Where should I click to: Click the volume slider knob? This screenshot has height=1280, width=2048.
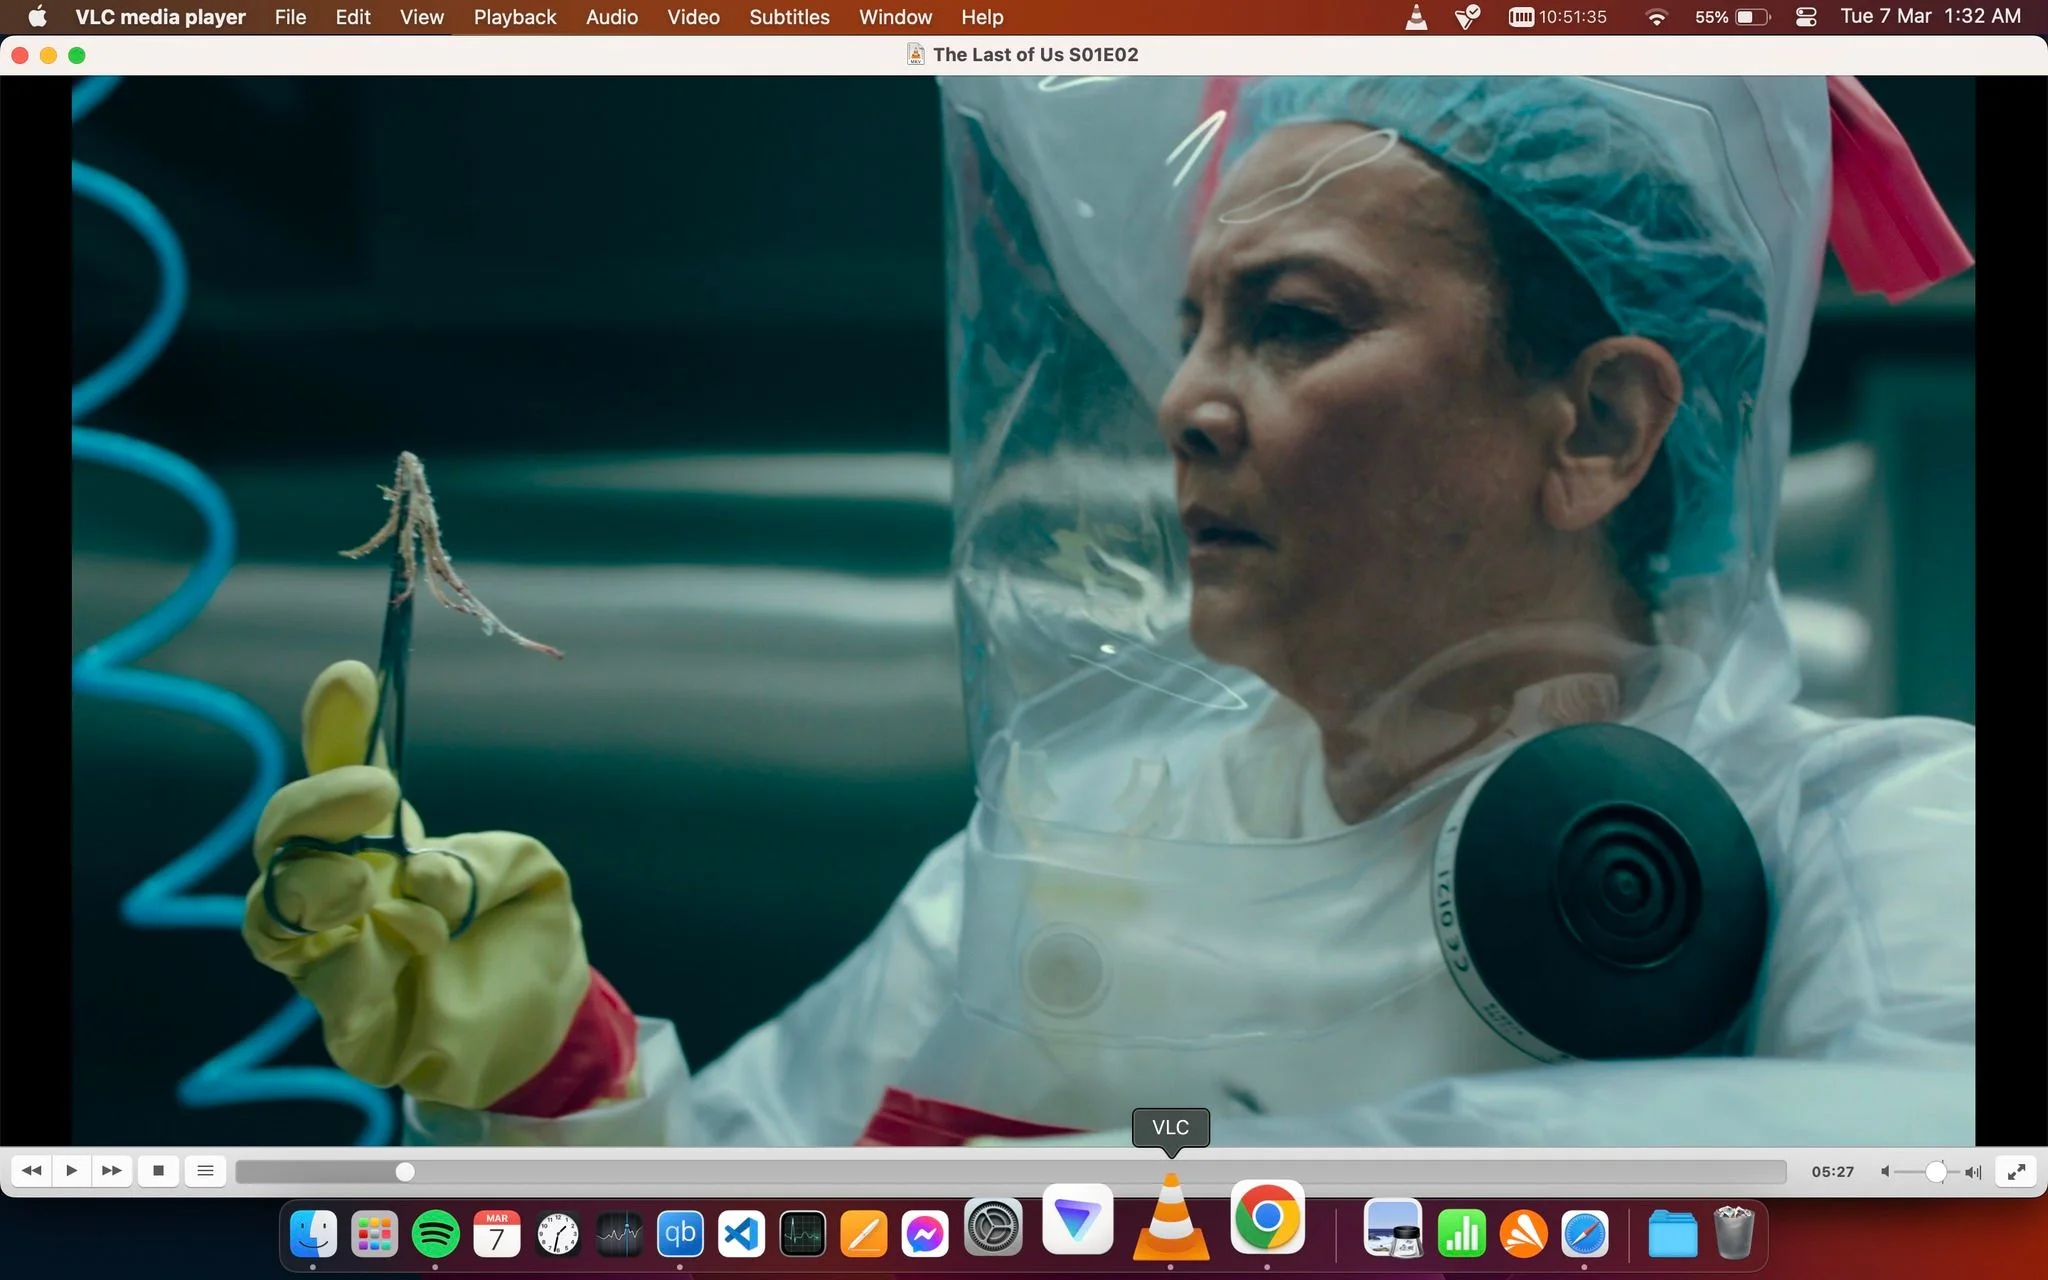1936,1171
